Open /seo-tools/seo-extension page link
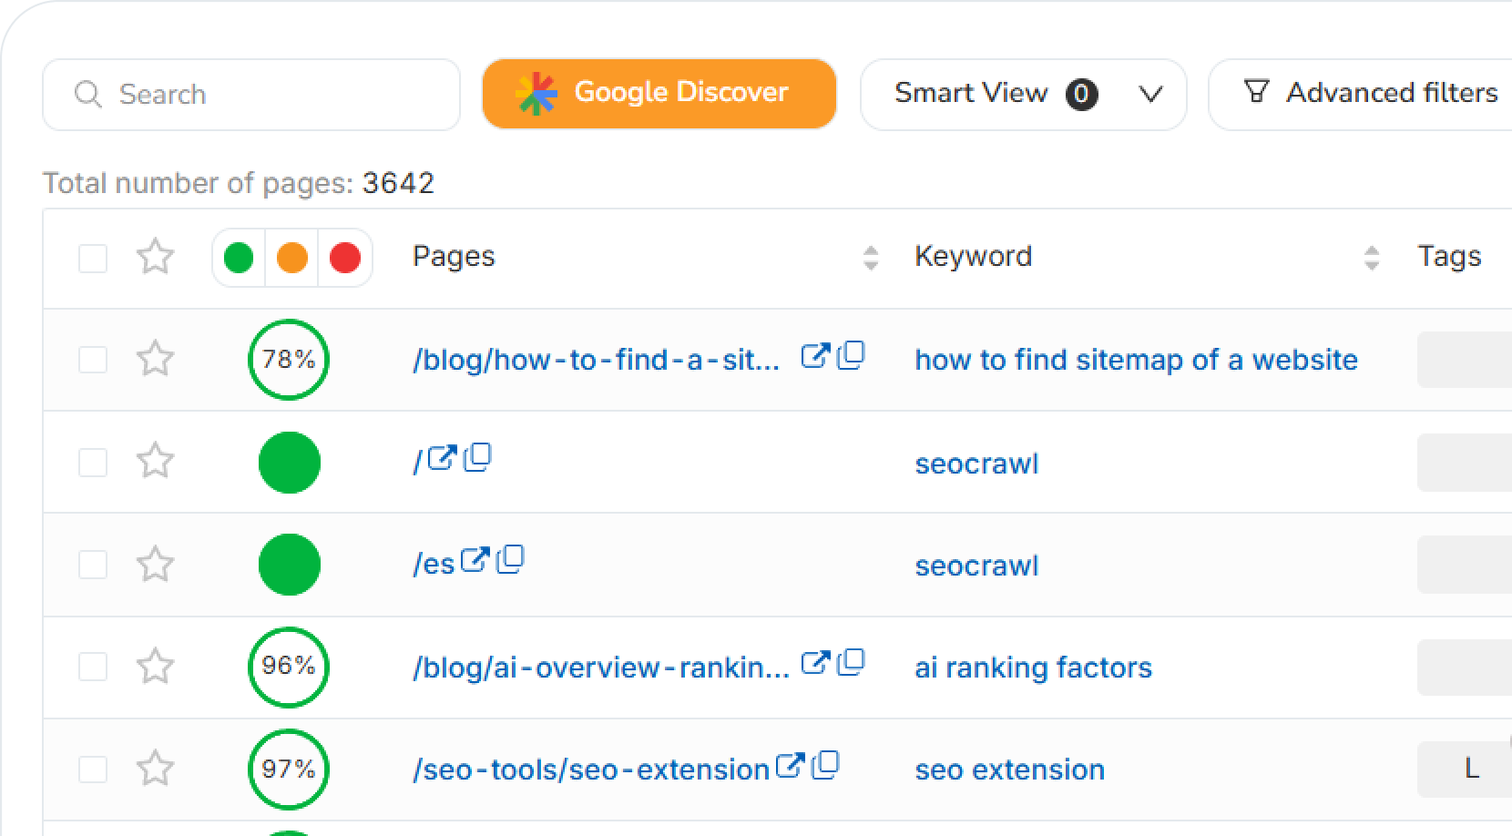Screen dimensions: 1512x836 click(x=591, y=770)
